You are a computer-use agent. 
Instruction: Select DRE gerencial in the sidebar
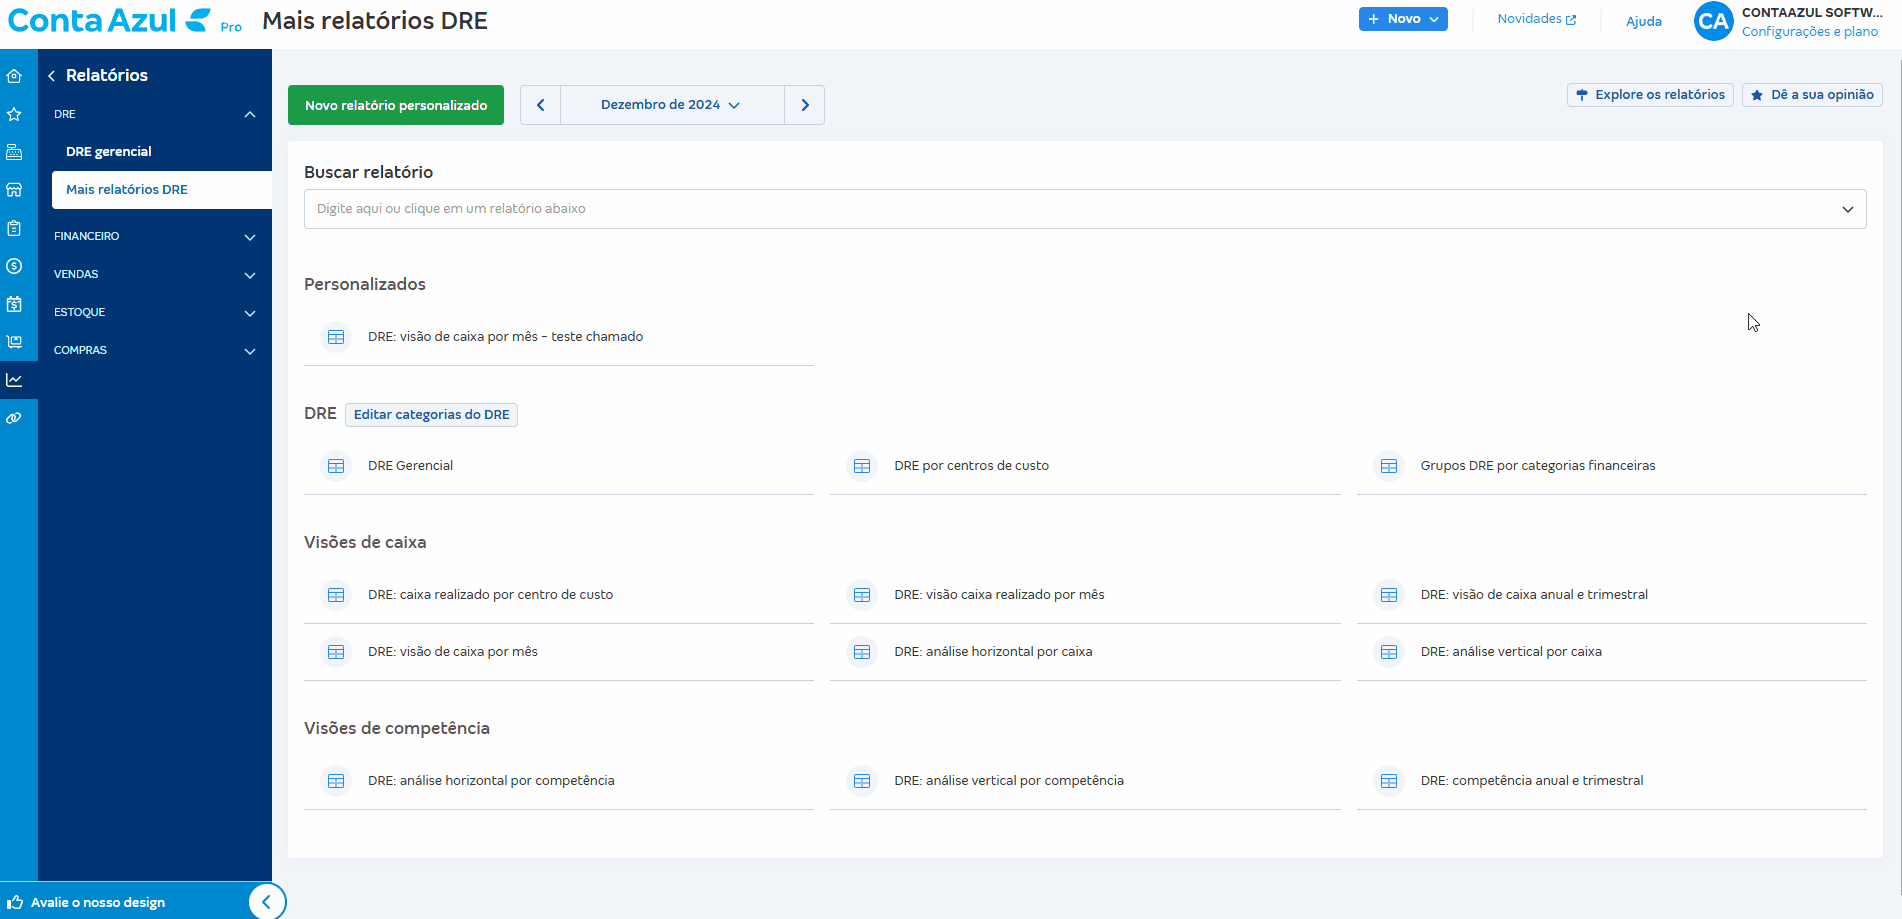point(109,152)
